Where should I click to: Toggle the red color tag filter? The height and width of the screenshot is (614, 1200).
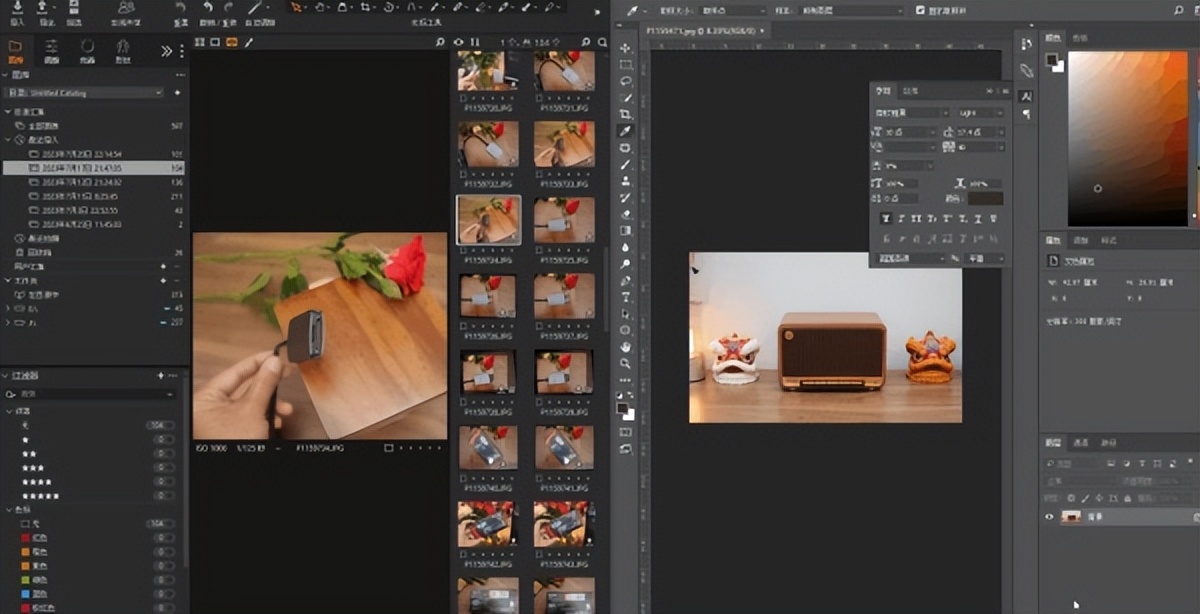coord(26,538)
